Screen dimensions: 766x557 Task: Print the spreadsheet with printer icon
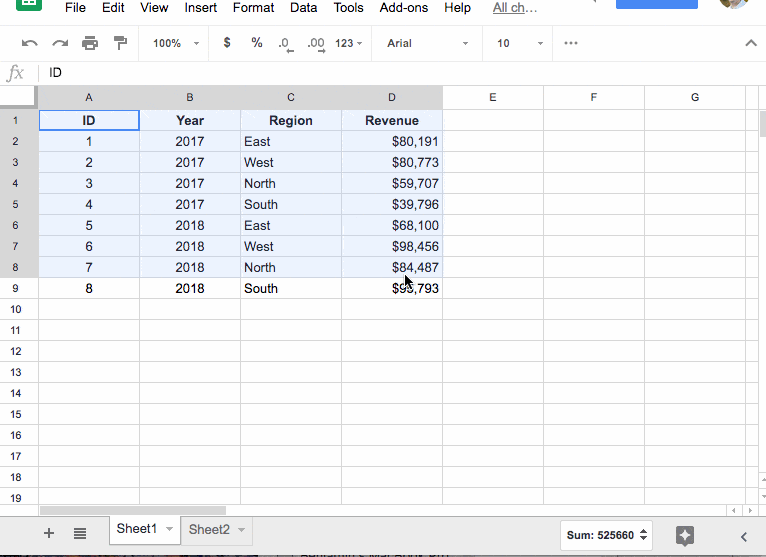click(90, 43)
